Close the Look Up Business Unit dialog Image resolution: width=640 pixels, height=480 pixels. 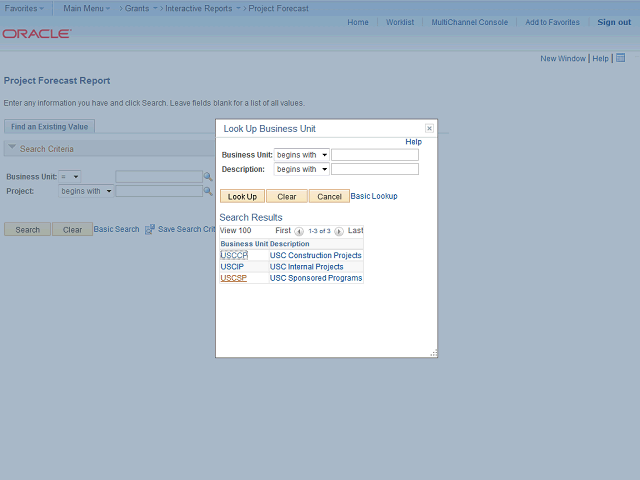pyautogui.click(x=429, y=129)
